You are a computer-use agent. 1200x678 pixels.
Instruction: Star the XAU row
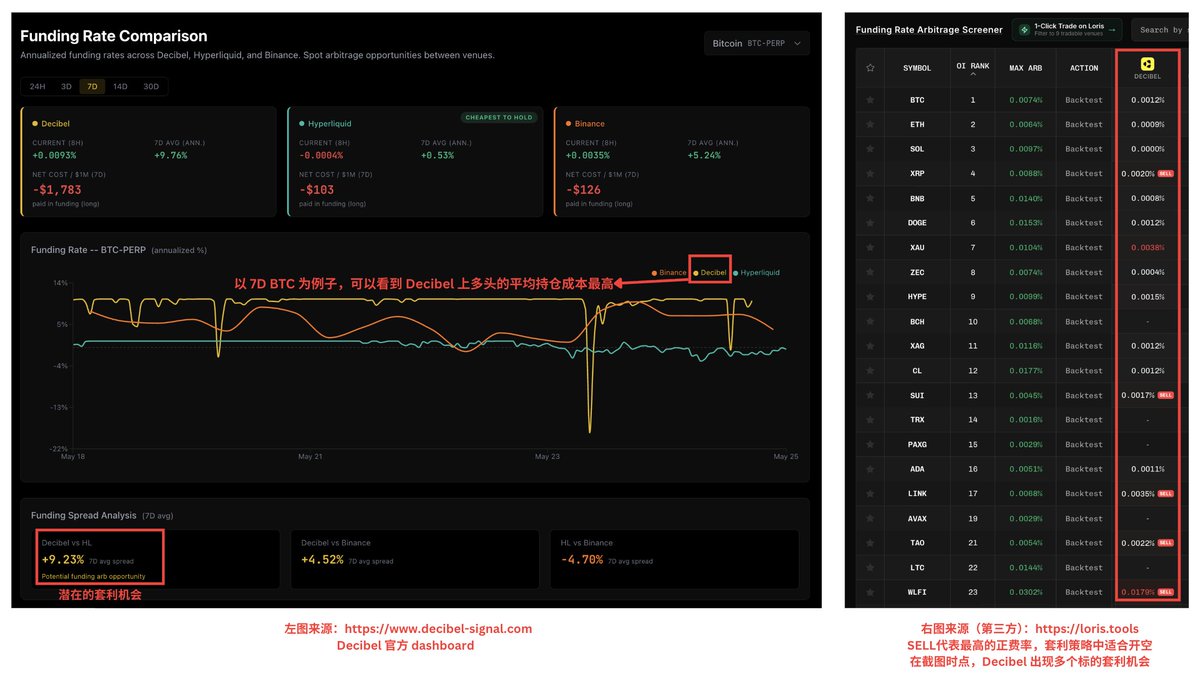870,247
